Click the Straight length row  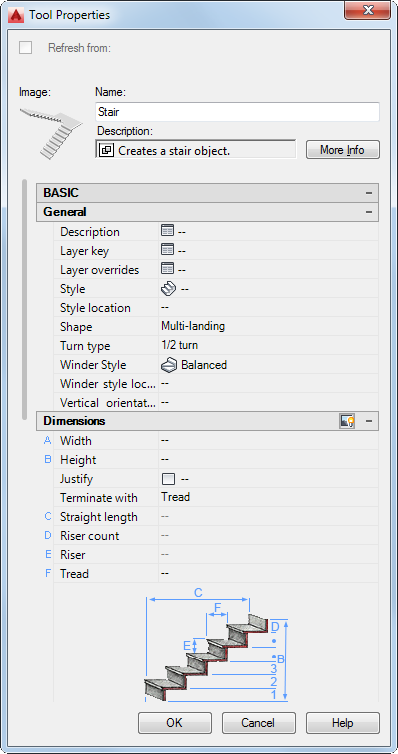pyautogui.click(x=216, y=517)
